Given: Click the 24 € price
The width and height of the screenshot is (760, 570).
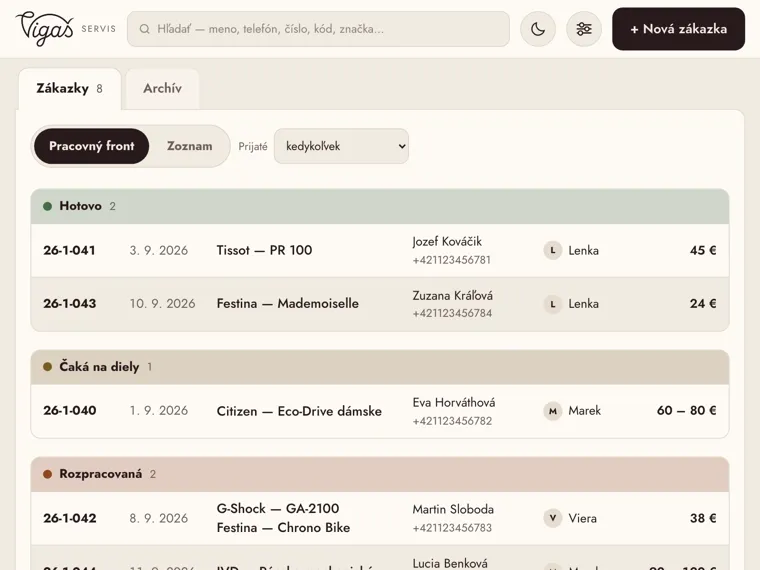Looking at the screenshot, I should pos(703,304).
